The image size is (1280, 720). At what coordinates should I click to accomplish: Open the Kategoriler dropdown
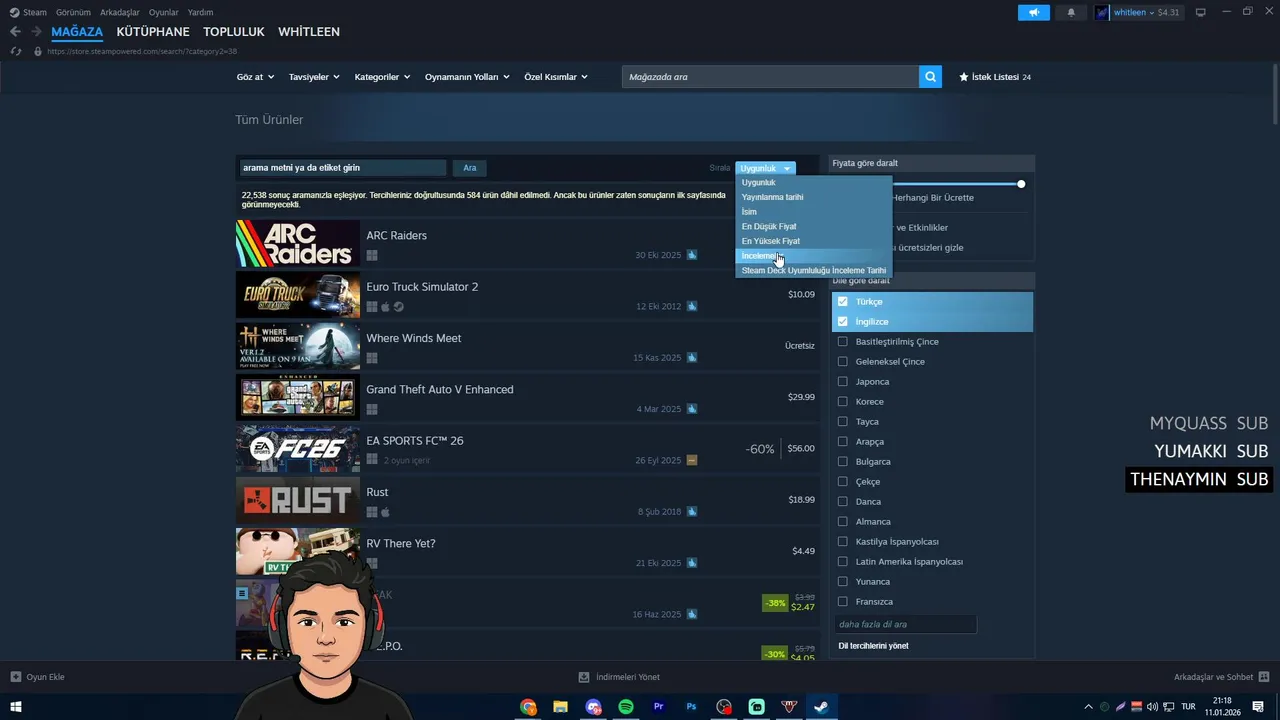point(382,77)
